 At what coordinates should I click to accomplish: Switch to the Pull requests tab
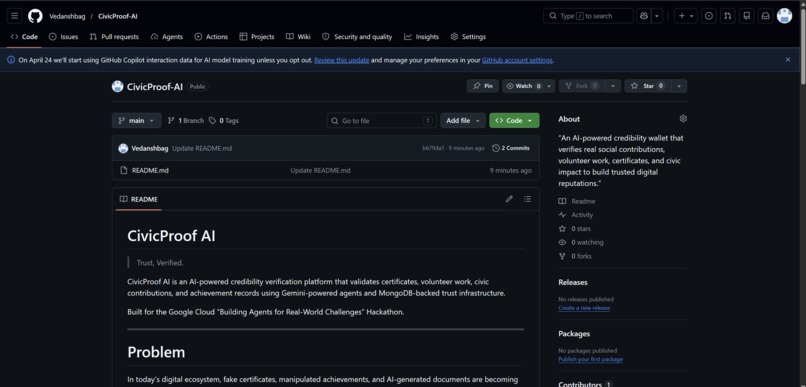tap(114, 36)
